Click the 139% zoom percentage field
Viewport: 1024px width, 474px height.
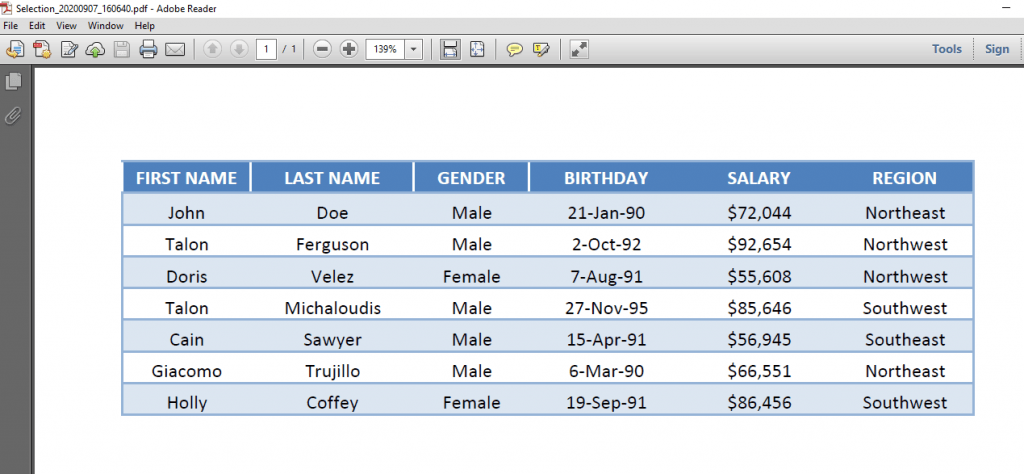[385, 49]
